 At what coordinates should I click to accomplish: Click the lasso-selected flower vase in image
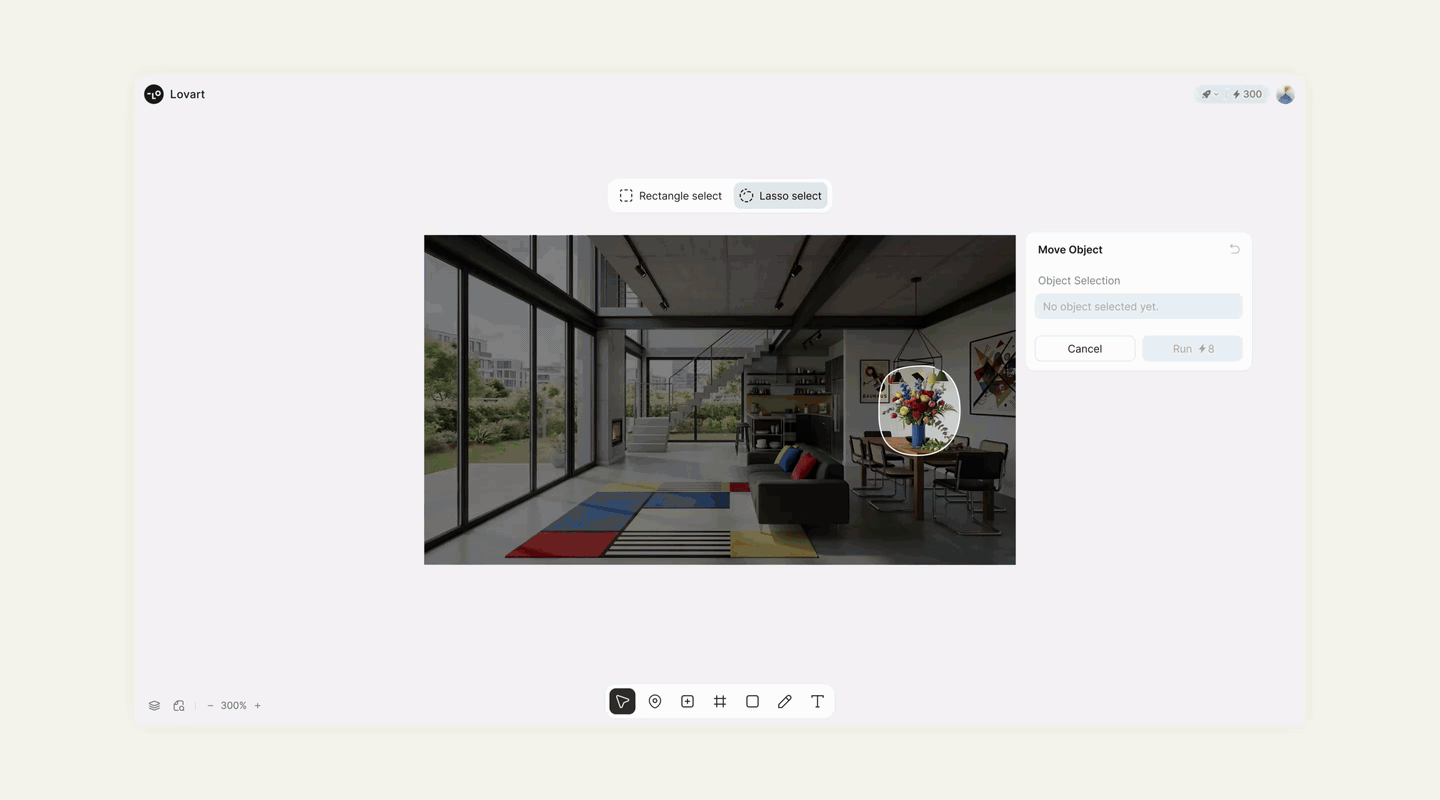(x=918, y=411)
